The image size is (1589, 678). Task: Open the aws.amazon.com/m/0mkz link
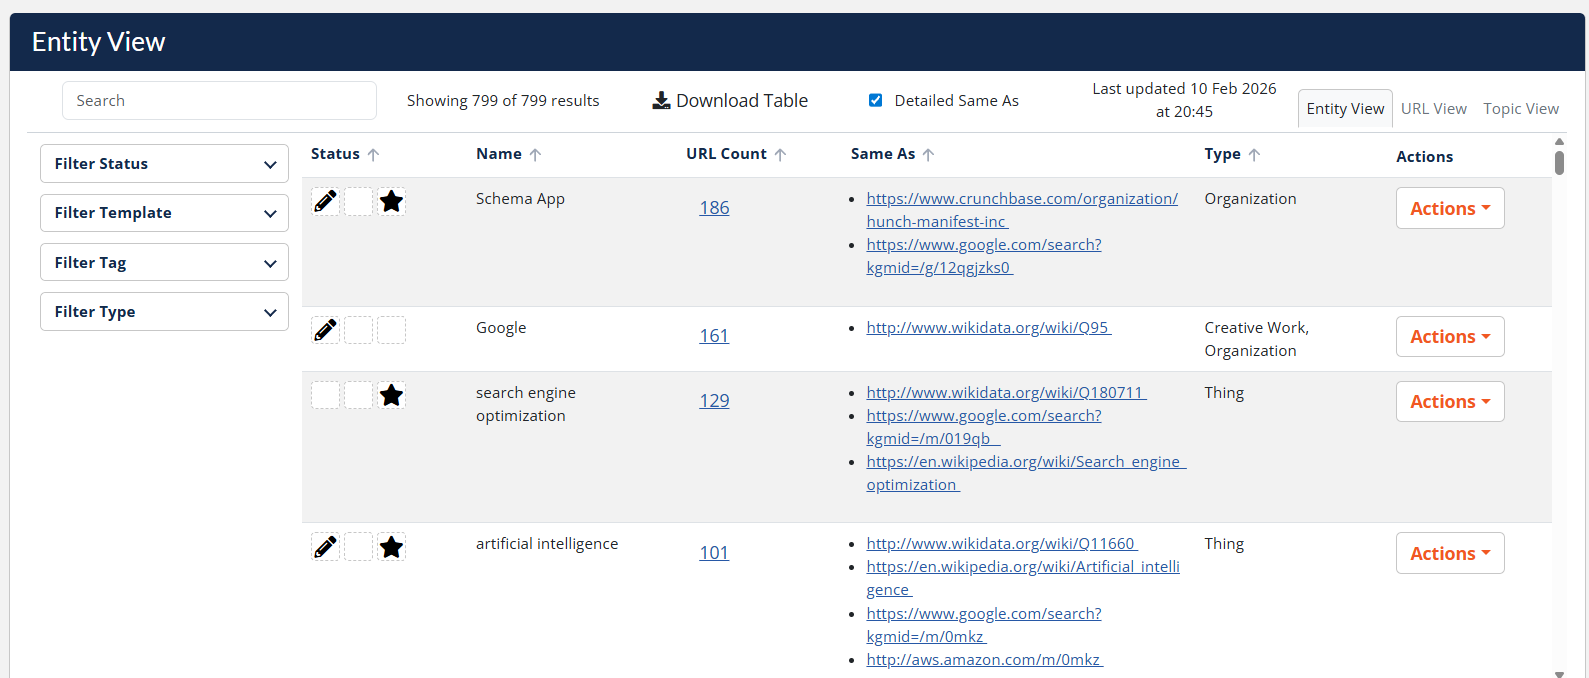[985, 660]
